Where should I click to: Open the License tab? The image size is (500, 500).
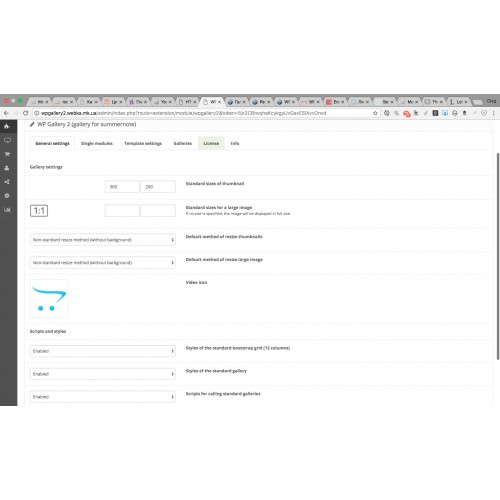tap(211, 143)
